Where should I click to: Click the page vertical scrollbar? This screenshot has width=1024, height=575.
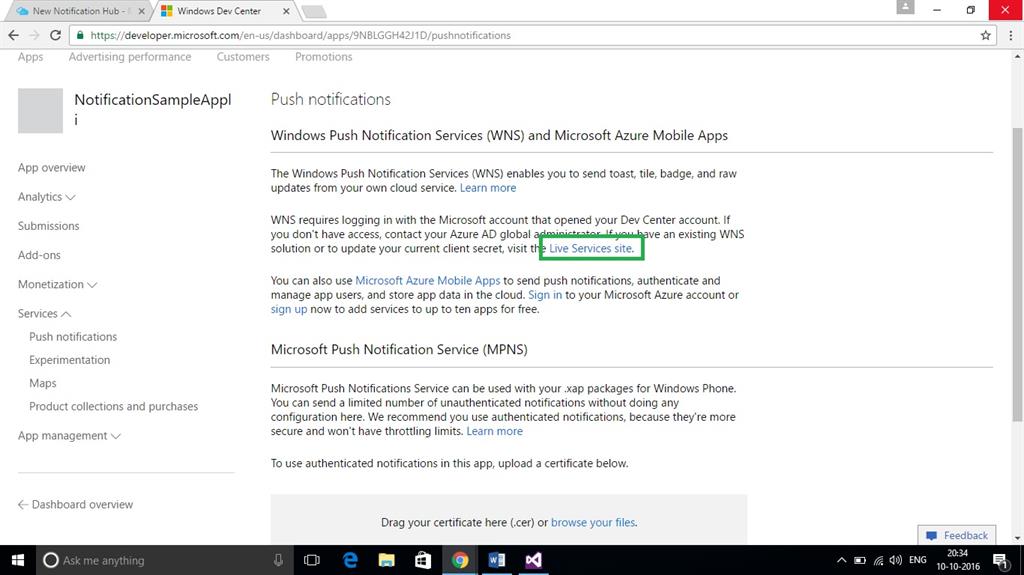[x=1017, y=274]
